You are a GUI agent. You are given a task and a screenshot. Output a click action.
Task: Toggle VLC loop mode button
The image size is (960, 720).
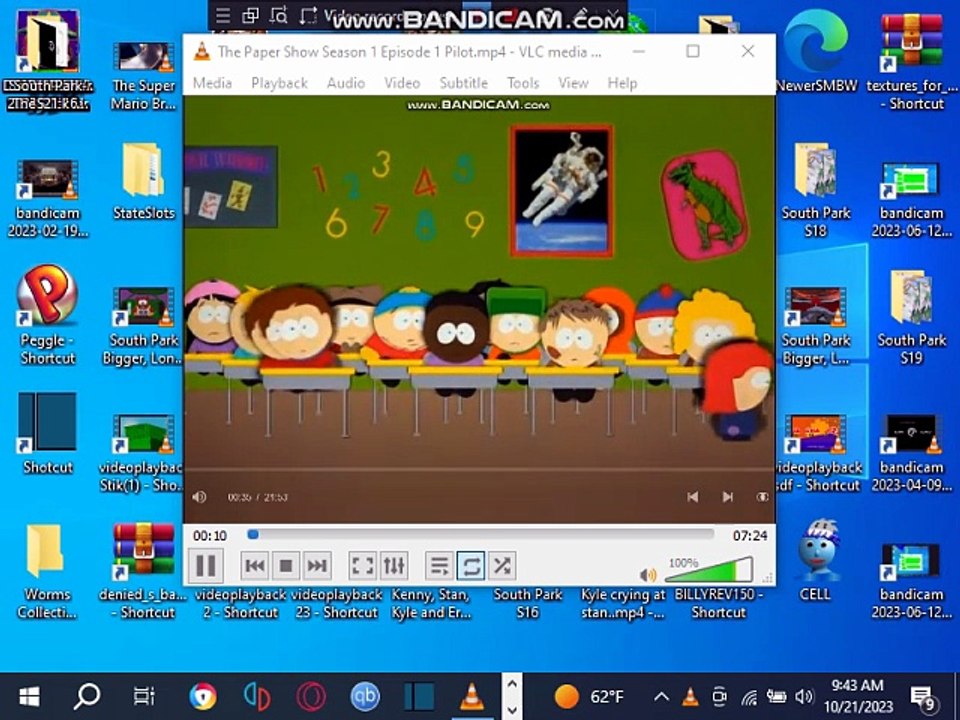(471, 565)
